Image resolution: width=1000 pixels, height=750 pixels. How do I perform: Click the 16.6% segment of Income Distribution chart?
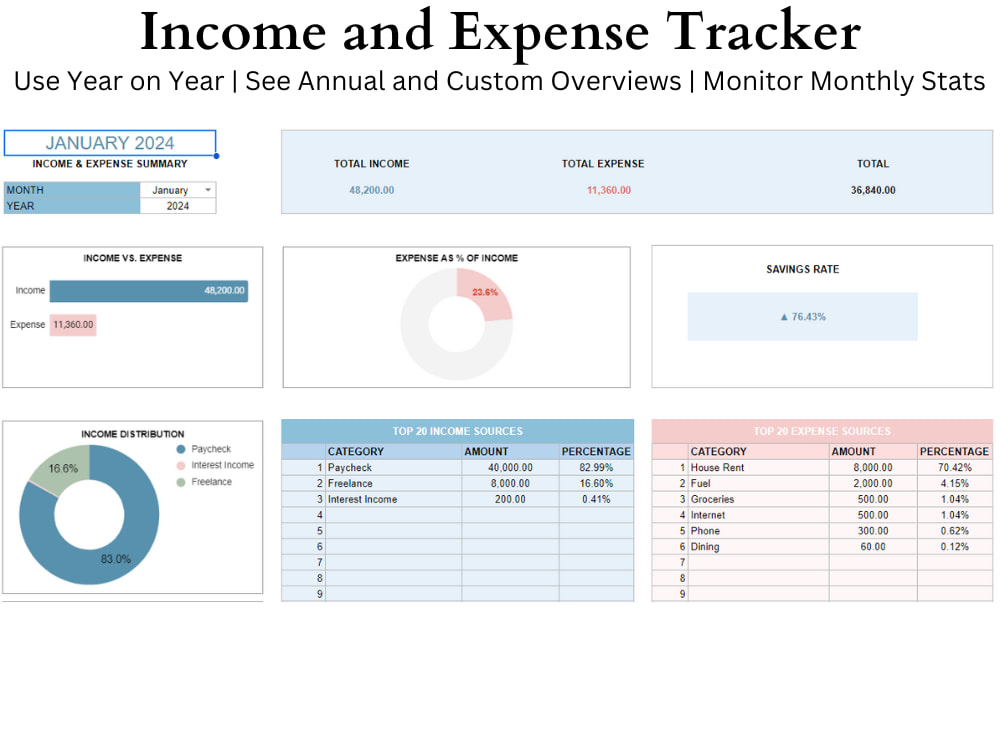pos(62,469)
